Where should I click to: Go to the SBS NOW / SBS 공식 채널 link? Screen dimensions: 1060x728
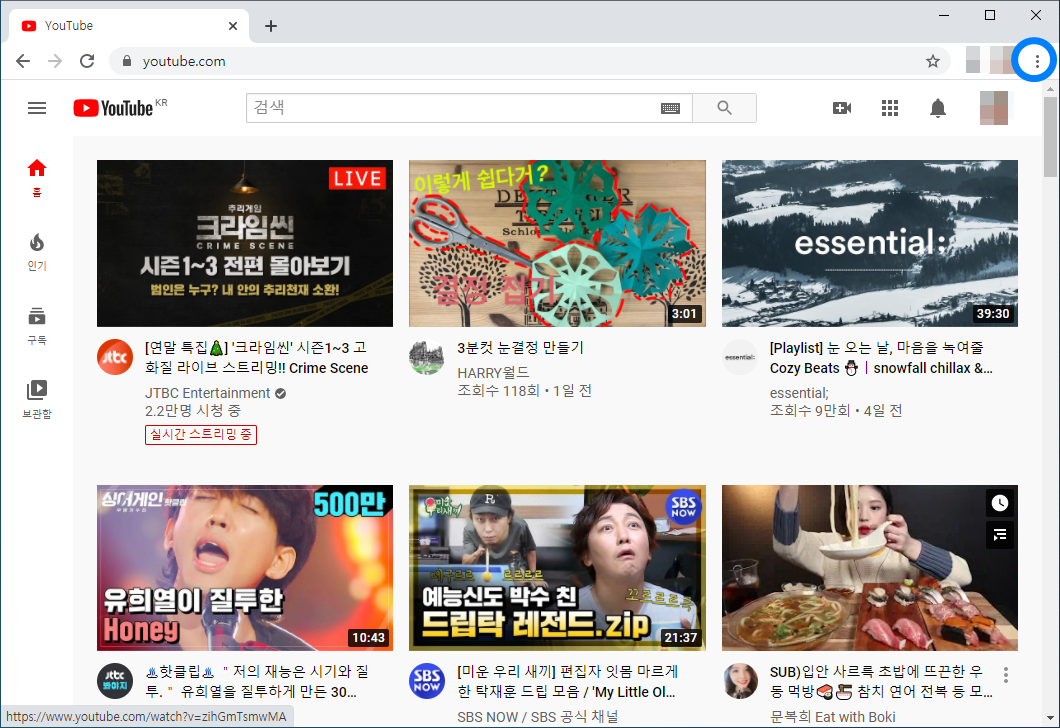537,717
